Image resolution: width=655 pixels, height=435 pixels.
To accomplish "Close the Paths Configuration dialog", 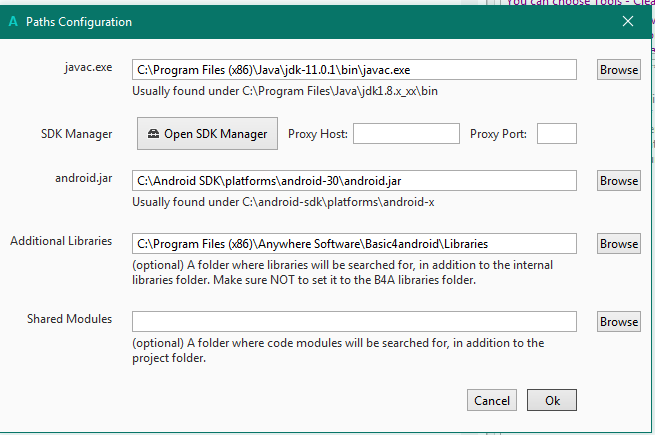I will 628,21.
